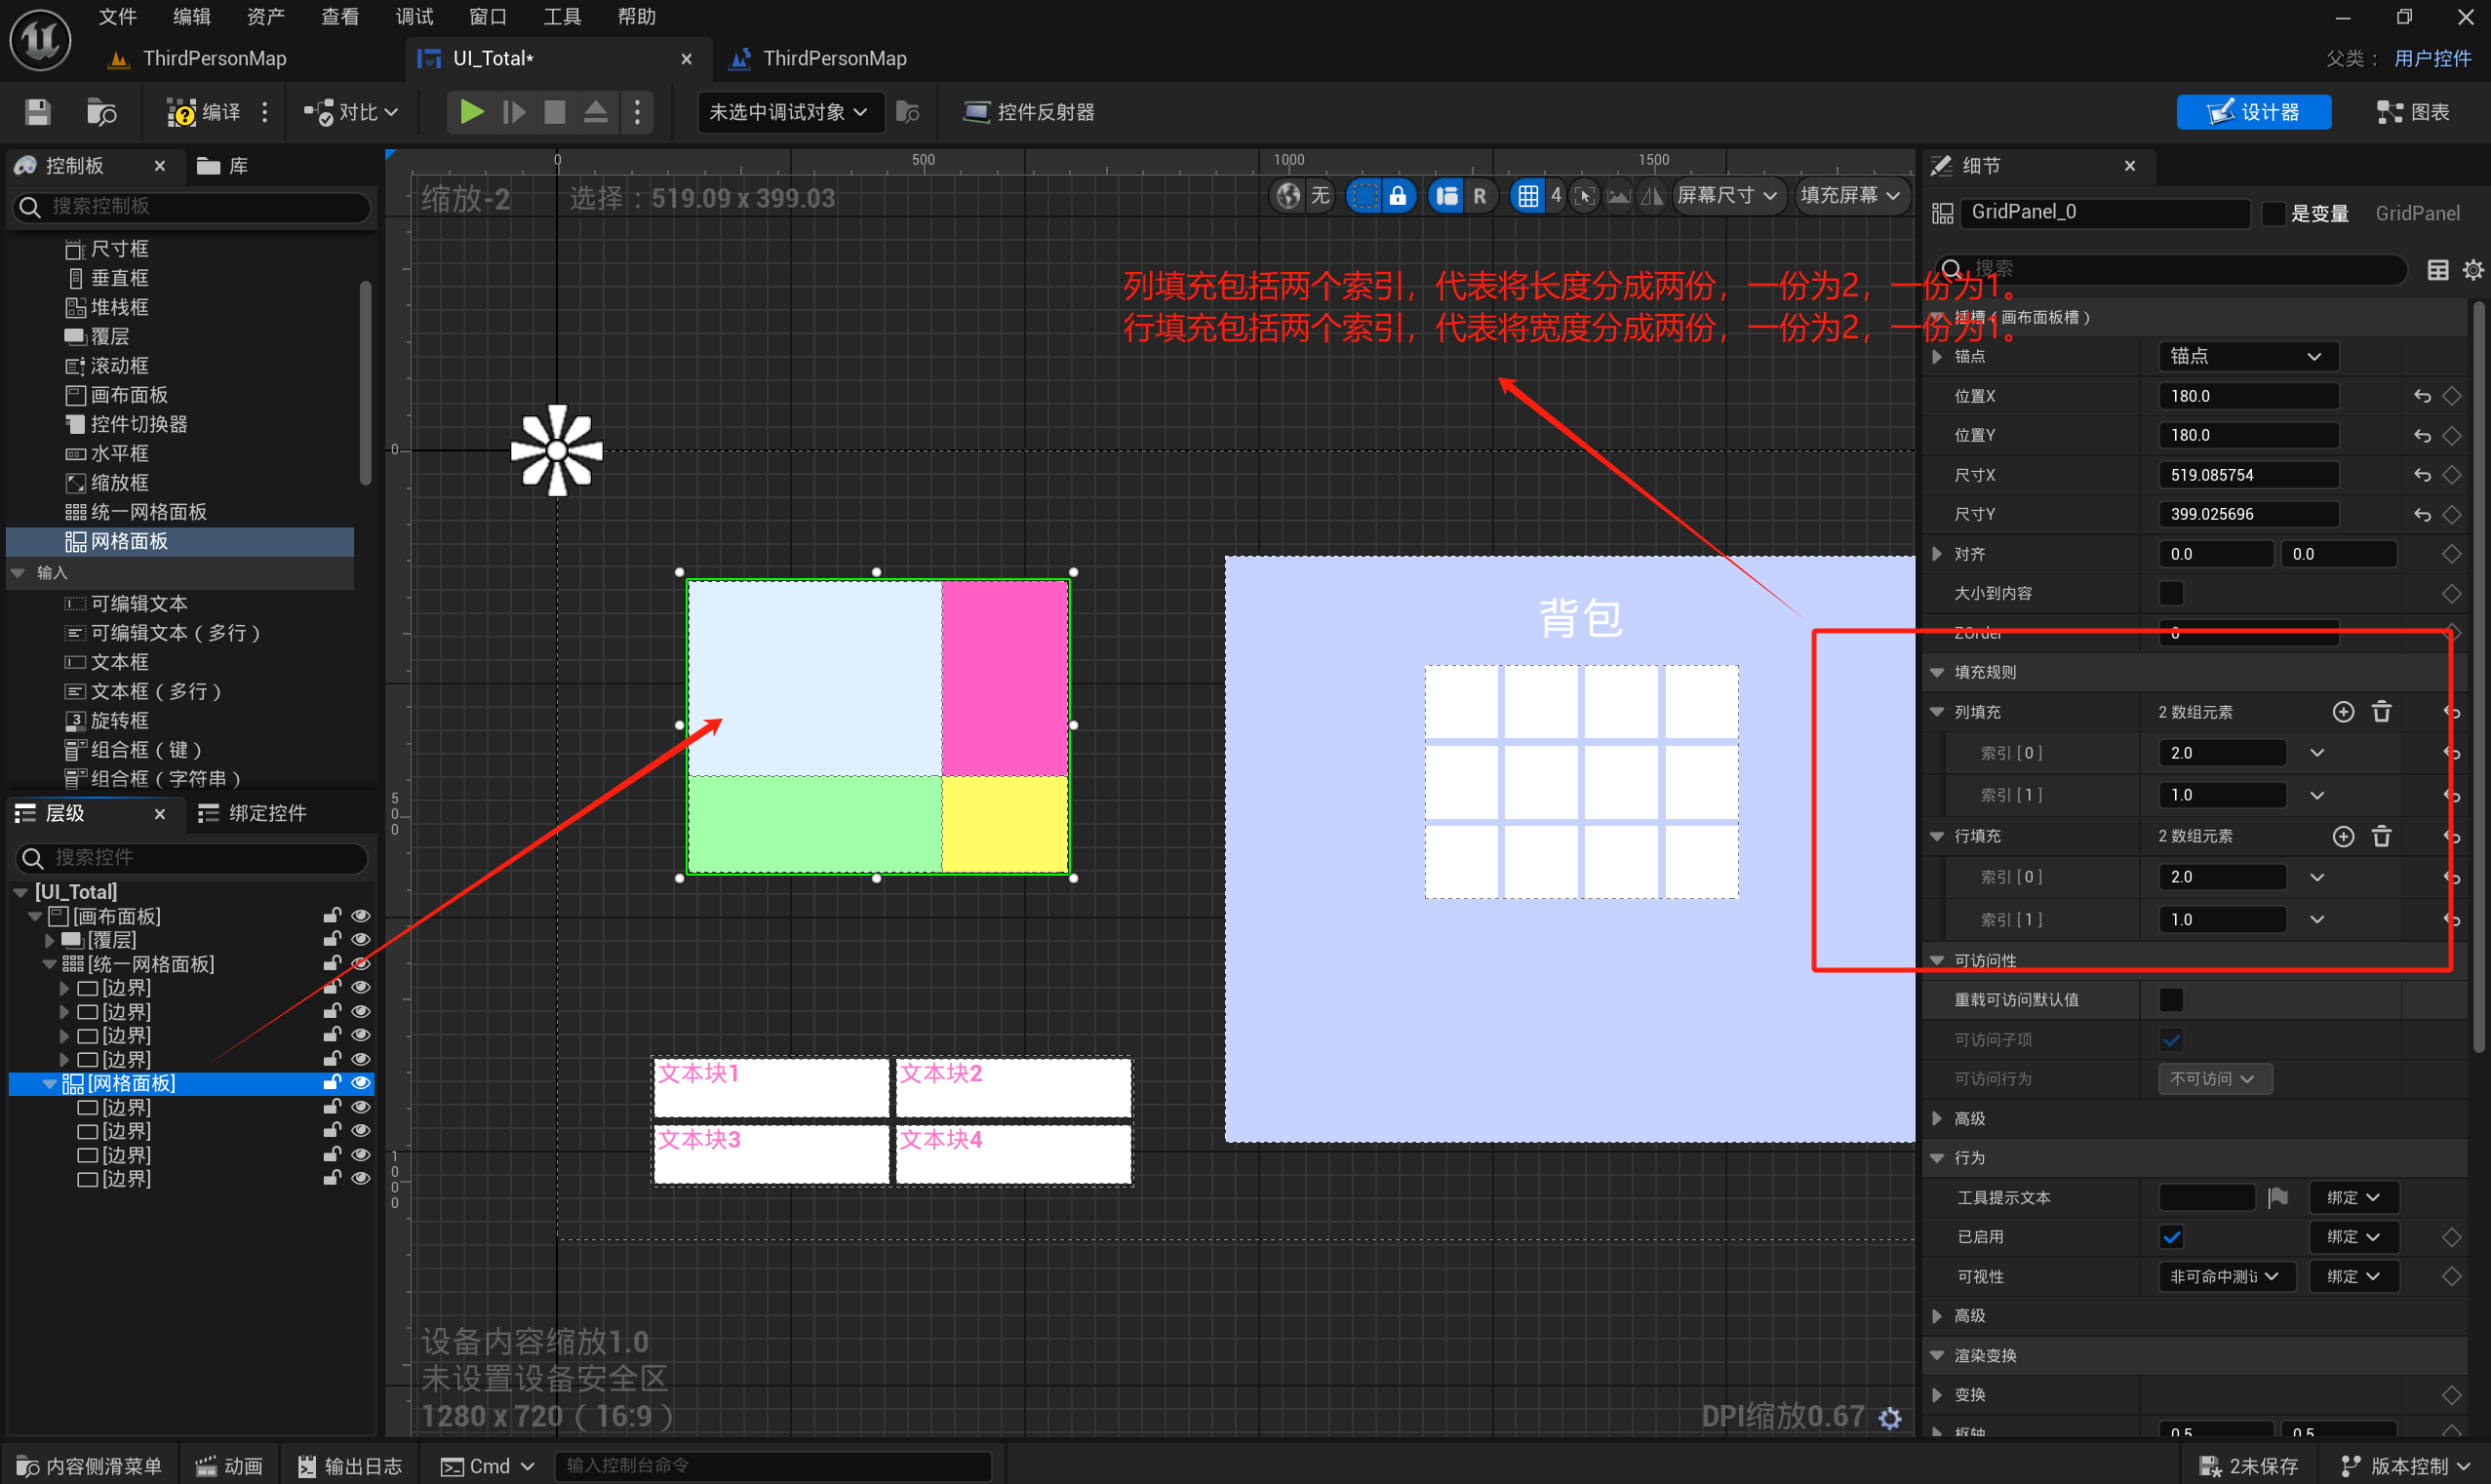Open play options three-dot menu
The width and height of the screenshot is (2491, 1484).
pos(637,112)
